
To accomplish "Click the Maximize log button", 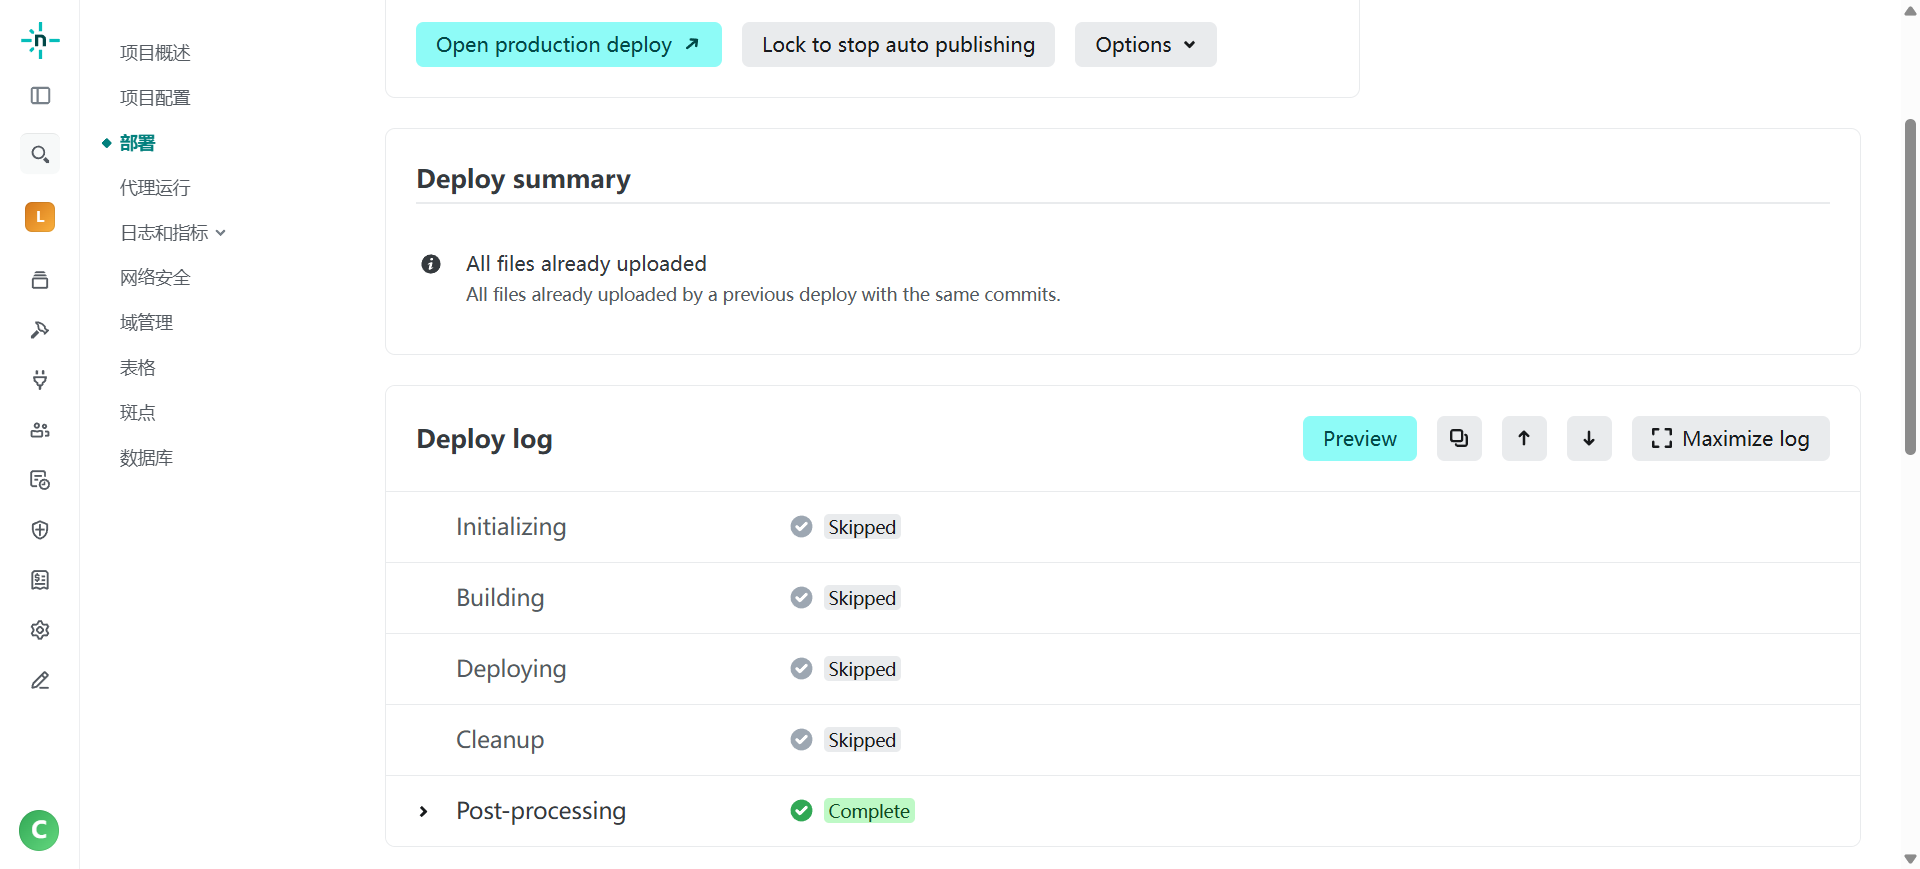I will (x=1731, y=438).
